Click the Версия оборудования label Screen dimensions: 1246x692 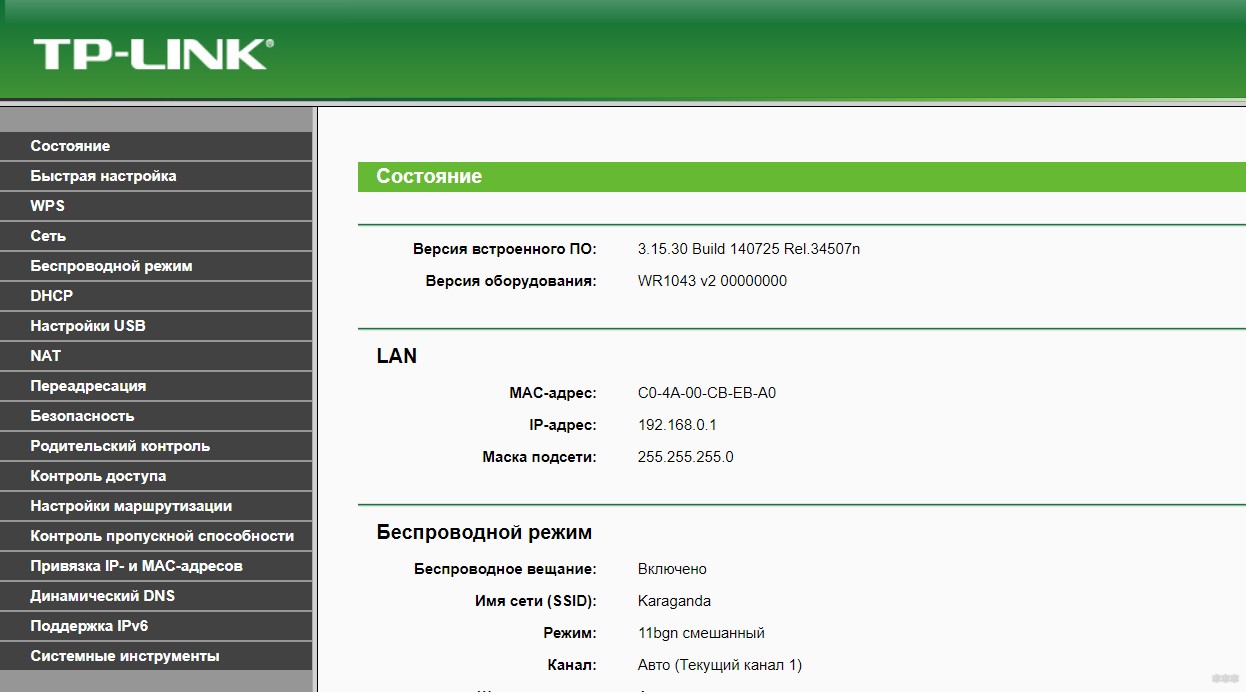click(x=511, y=281)
